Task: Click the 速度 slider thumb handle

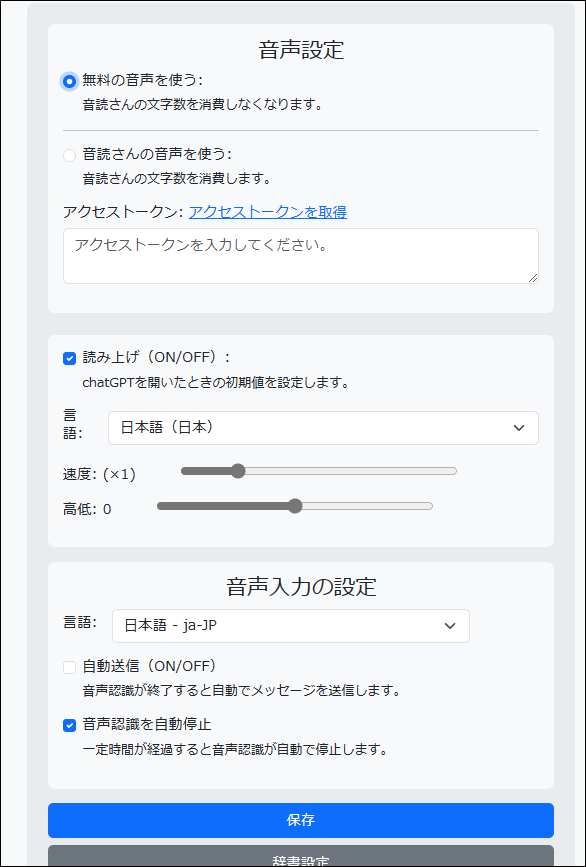Action: pyautogui.click(x=238, y=471)
